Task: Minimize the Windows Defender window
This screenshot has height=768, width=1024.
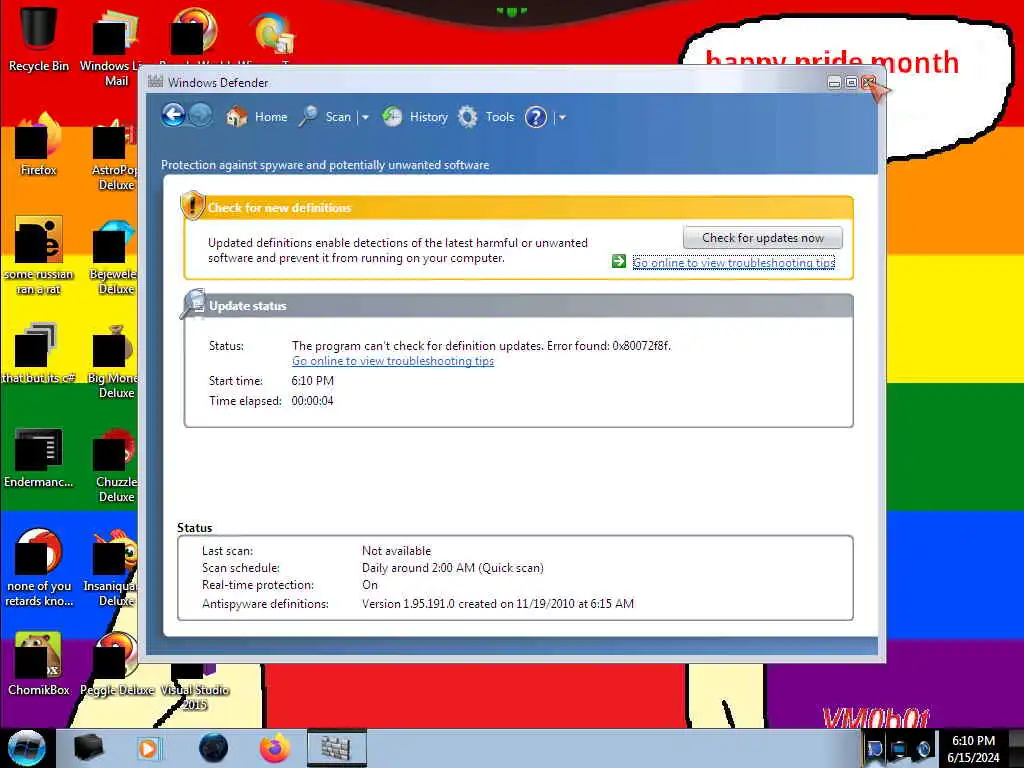Action: click(x=834, y=82)
